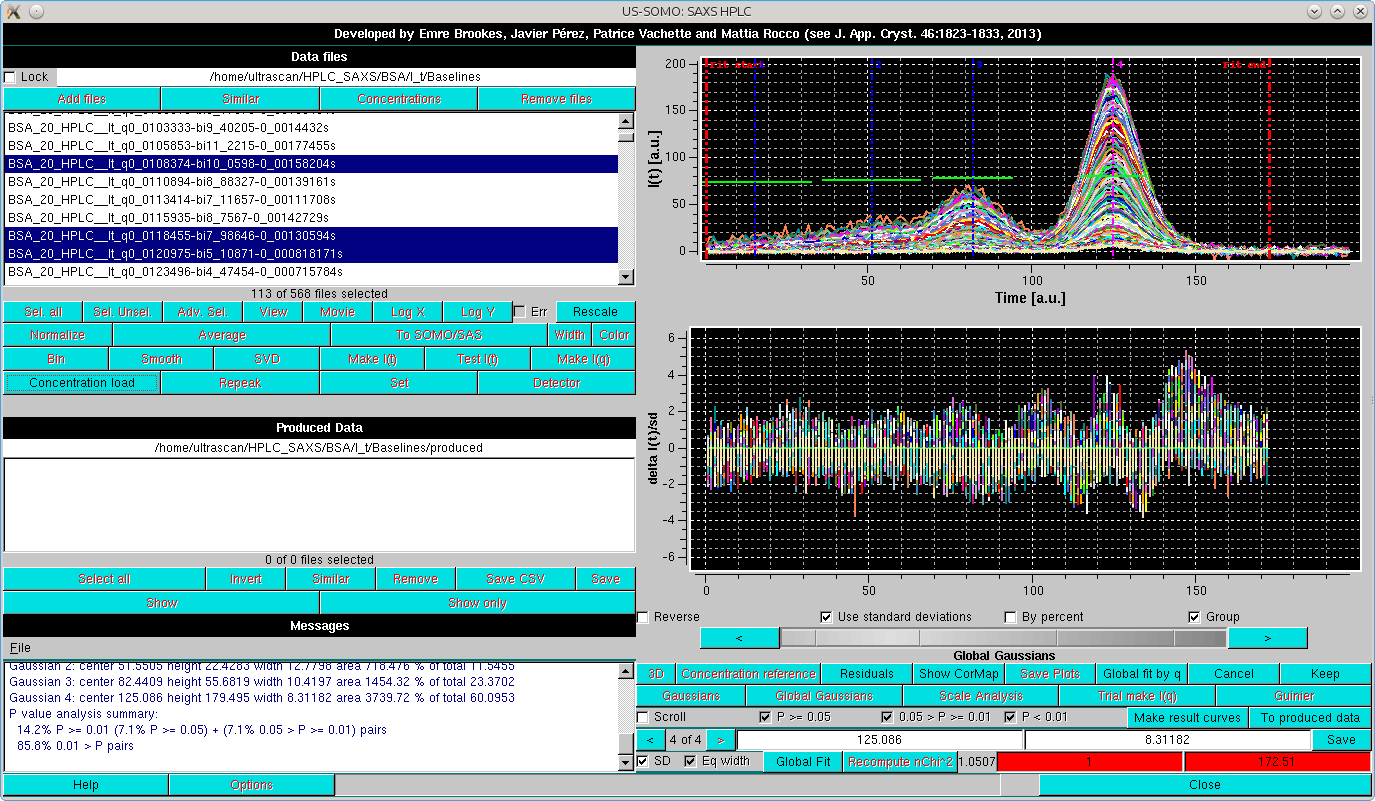Click the Help button
This screenshot has width=1375, height=801.
click(86, 785)
